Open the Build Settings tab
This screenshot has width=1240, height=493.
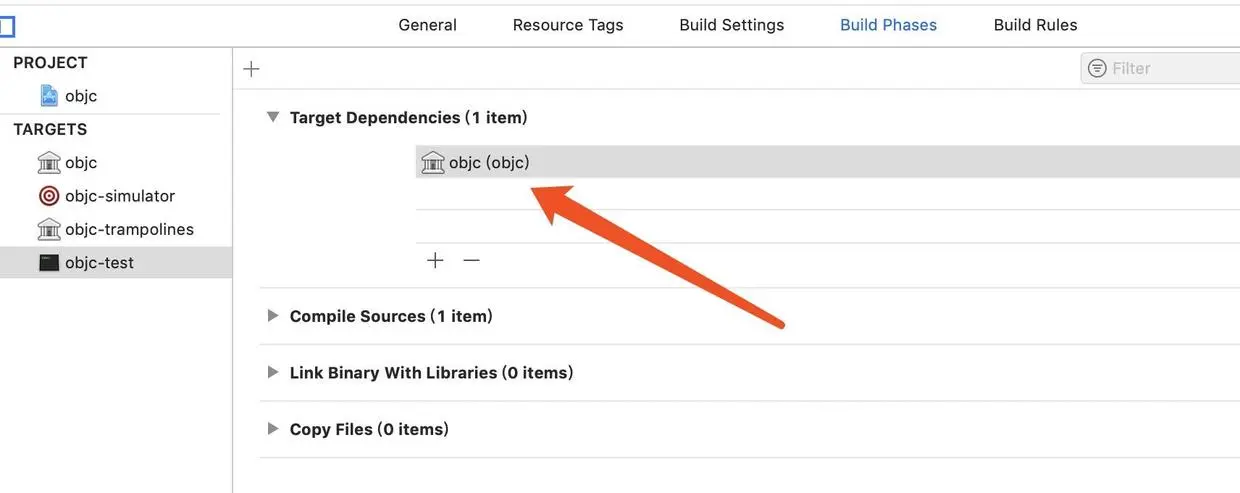click(732, 25)
